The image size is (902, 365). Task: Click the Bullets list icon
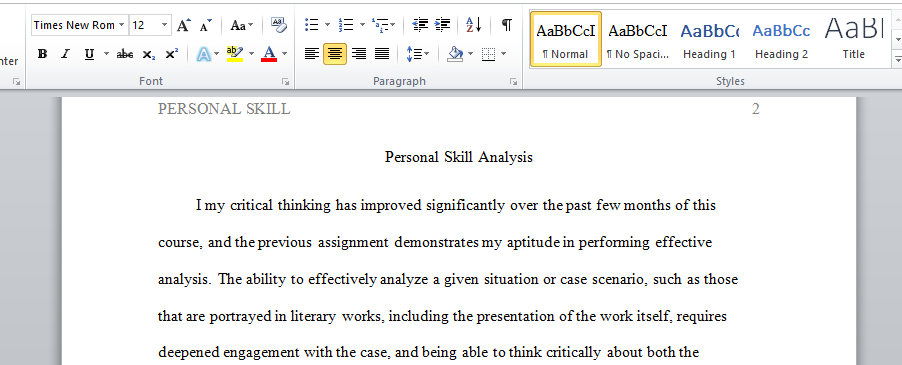[312, 25]
